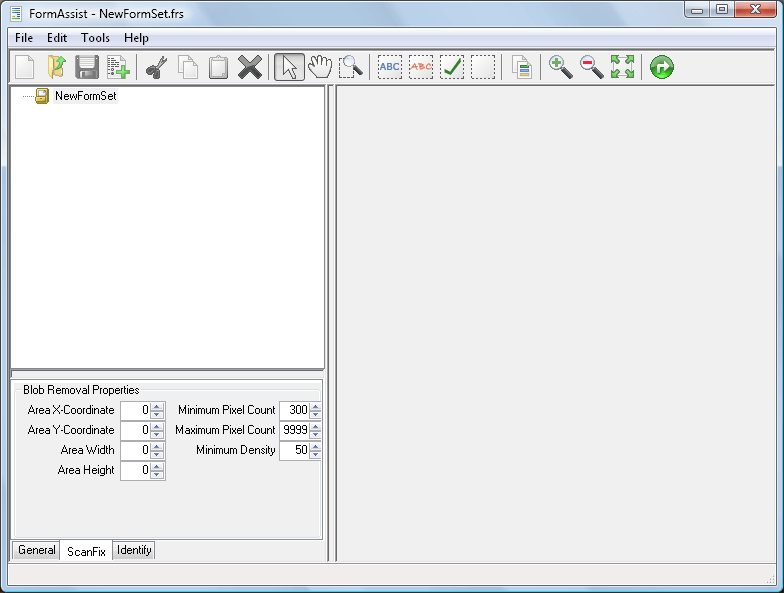This screenshot has width=784, height=593.
Task: Fit image to window with green arrows icon
Action: (x=622, y=67)
